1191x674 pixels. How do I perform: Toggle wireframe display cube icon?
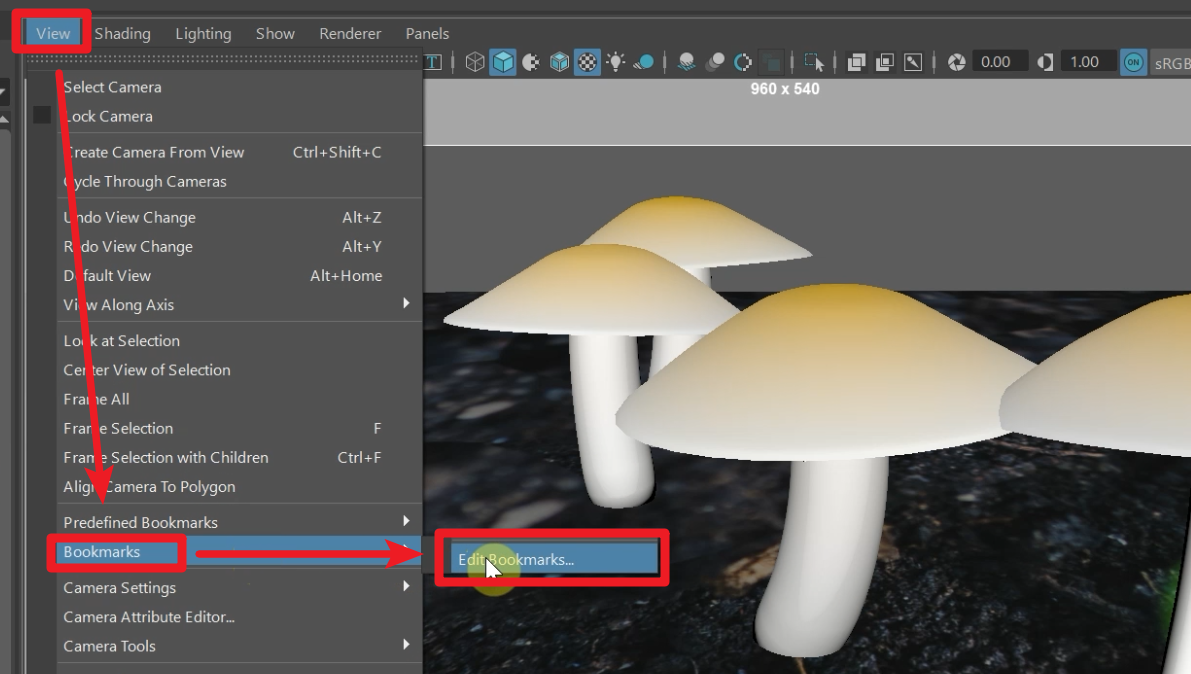click(475, 62)
